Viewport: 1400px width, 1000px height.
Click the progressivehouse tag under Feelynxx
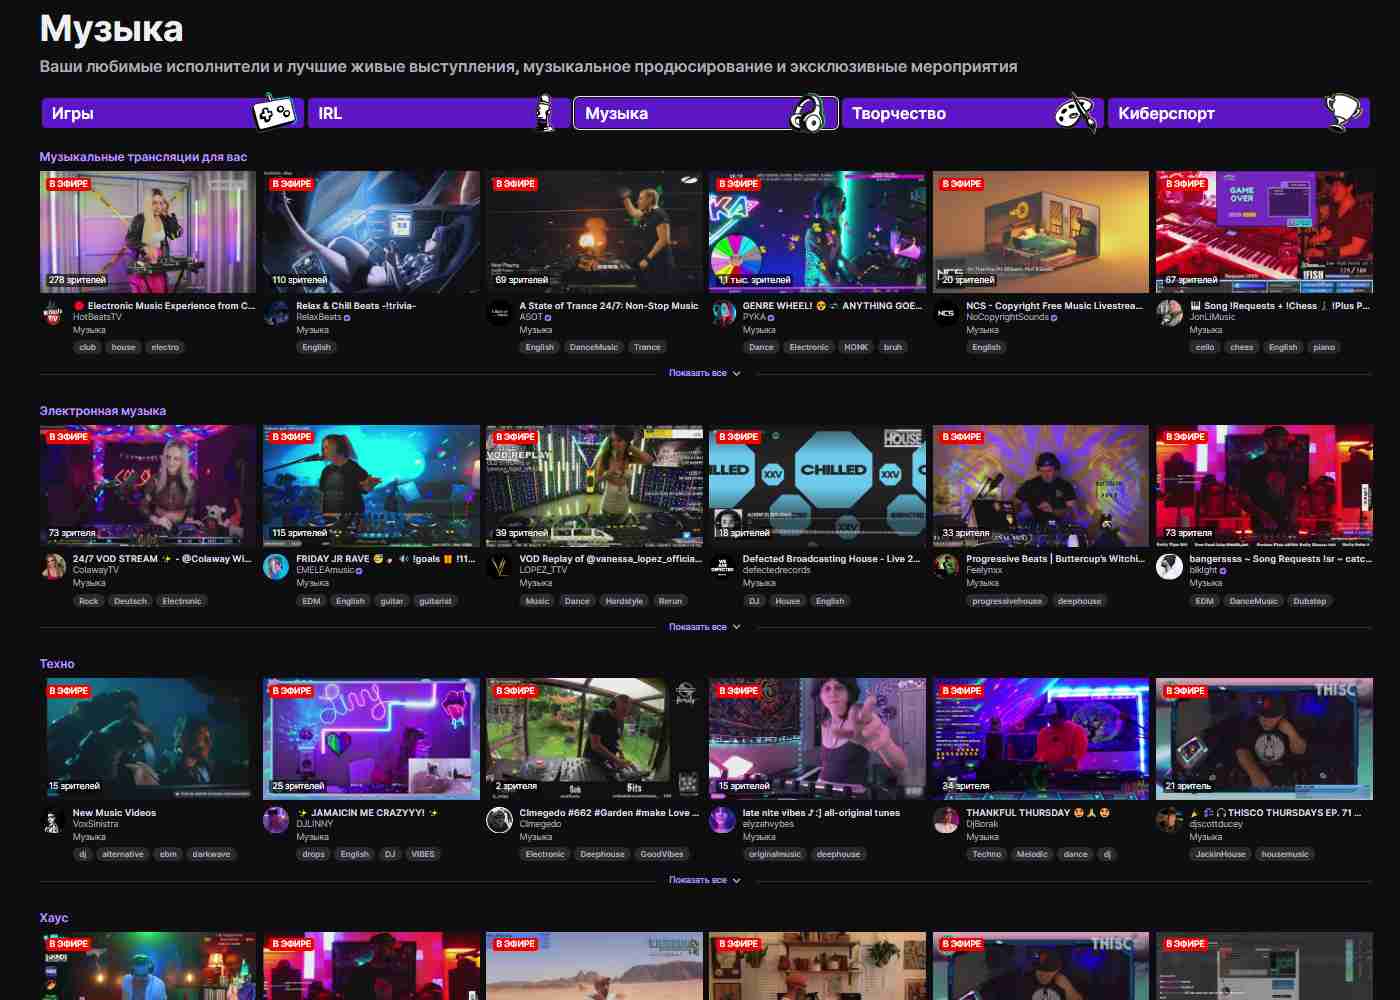[1007, 601]
